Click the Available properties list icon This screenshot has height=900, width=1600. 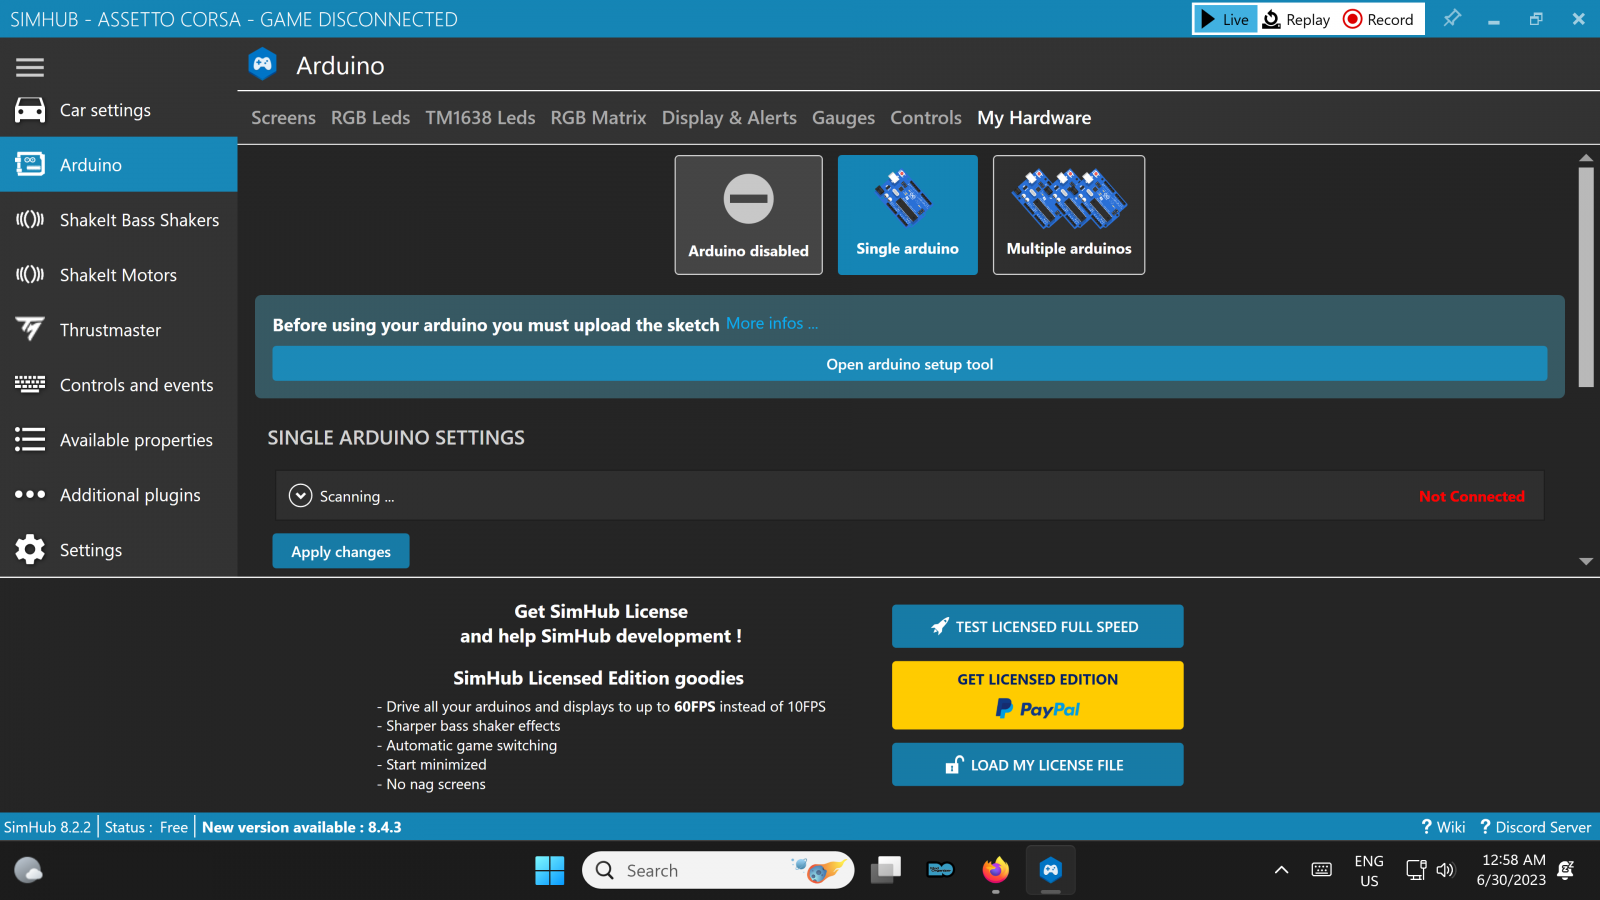(30, 439)
